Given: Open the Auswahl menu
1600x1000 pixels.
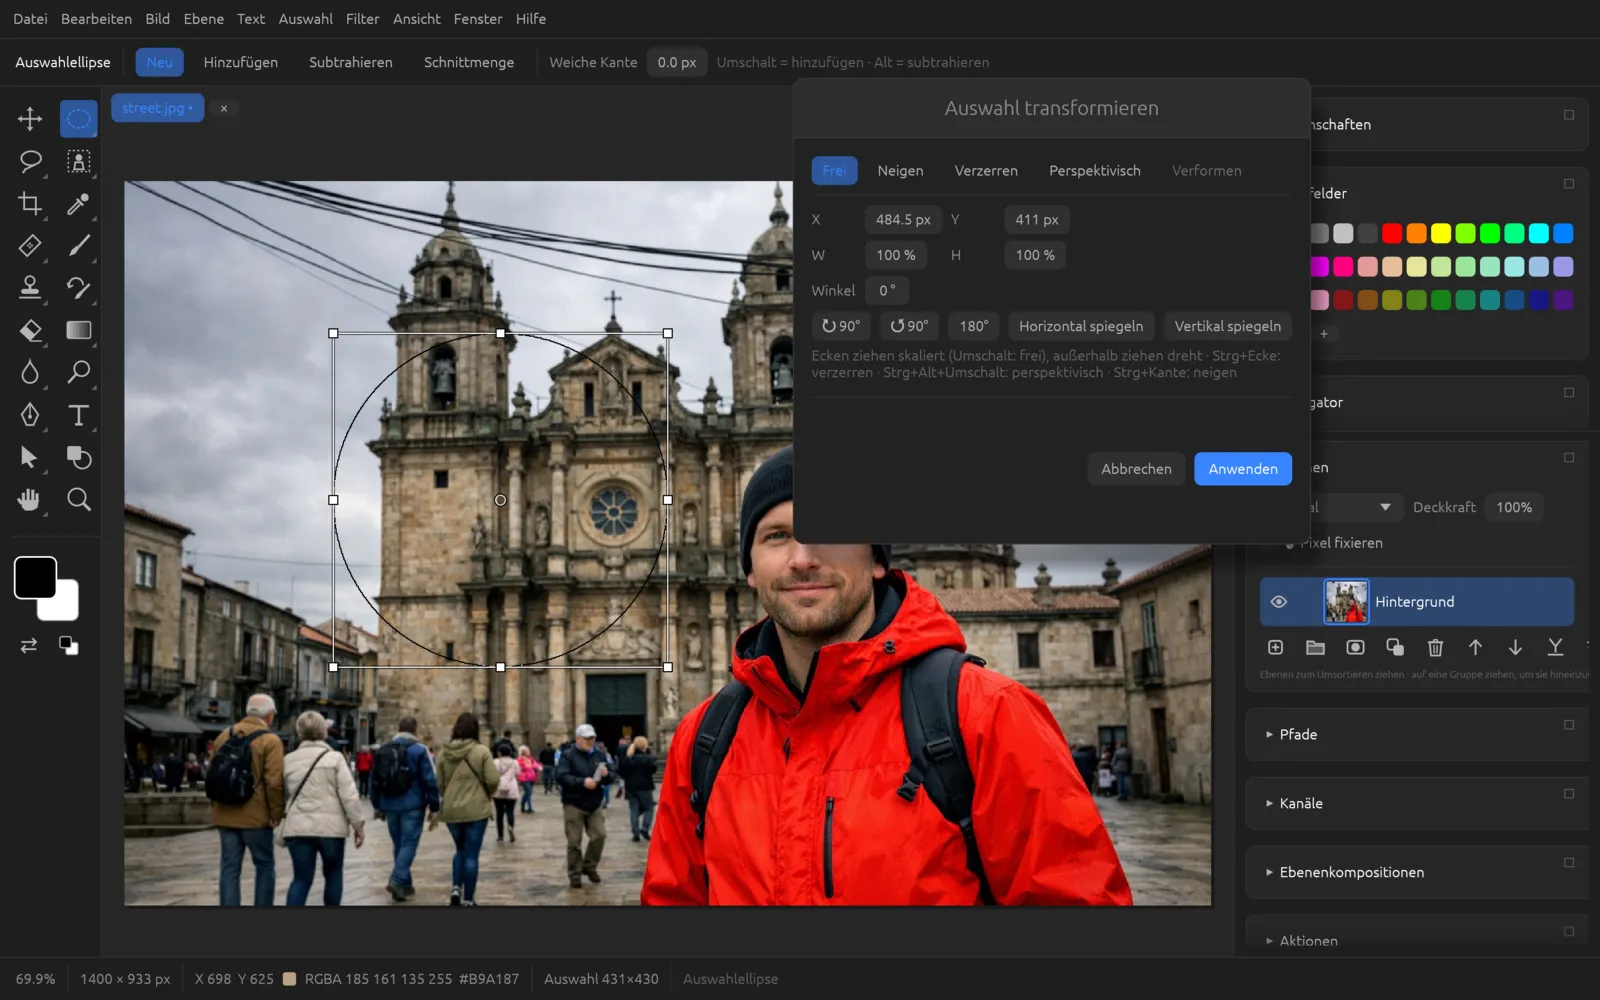Looking at the screenshot, I should [305, 19].
